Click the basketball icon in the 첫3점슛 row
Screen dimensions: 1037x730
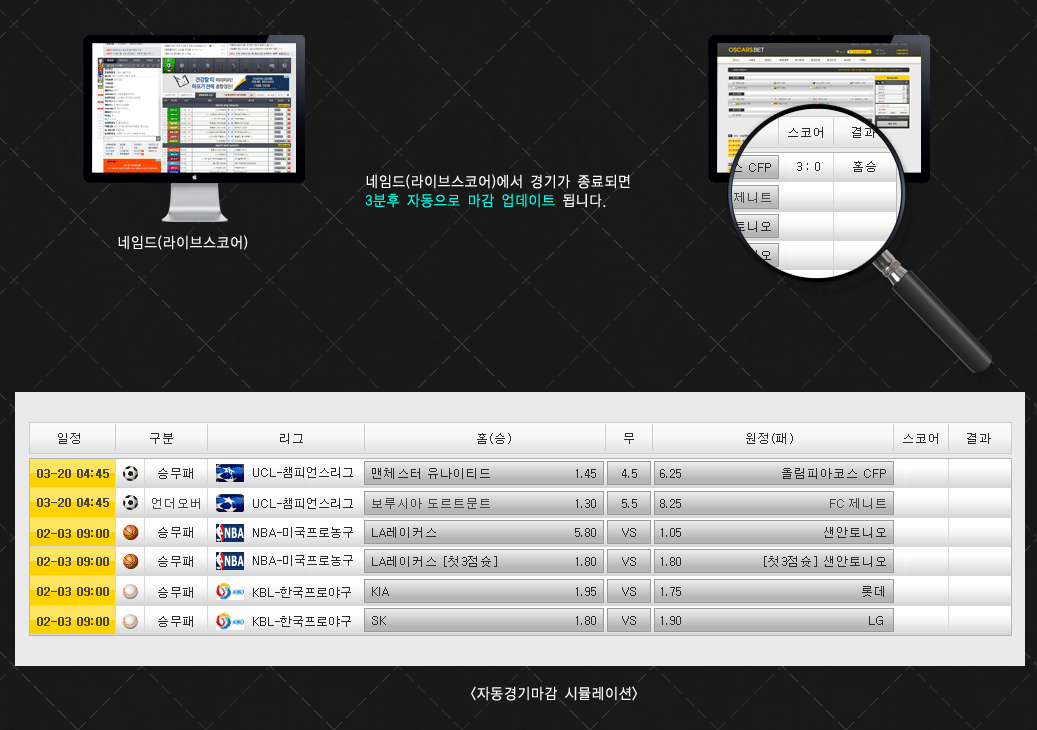(130, 561)
